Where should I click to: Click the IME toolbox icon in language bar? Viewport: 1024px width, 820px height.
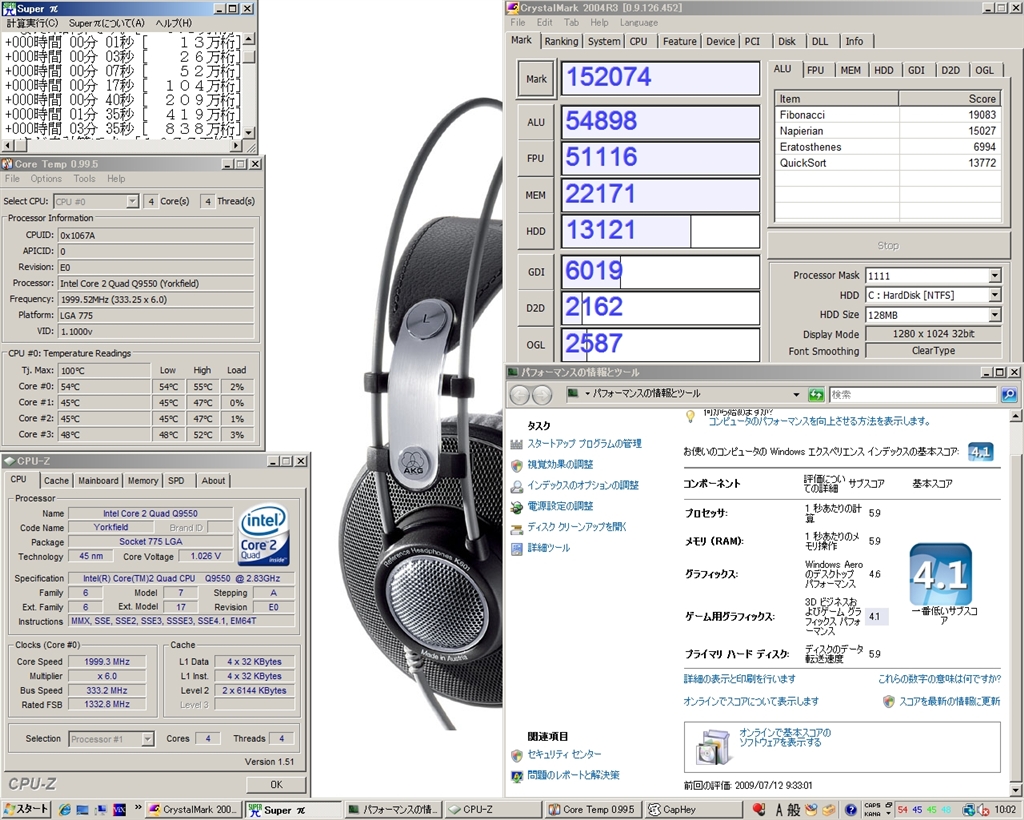point(828,810)
